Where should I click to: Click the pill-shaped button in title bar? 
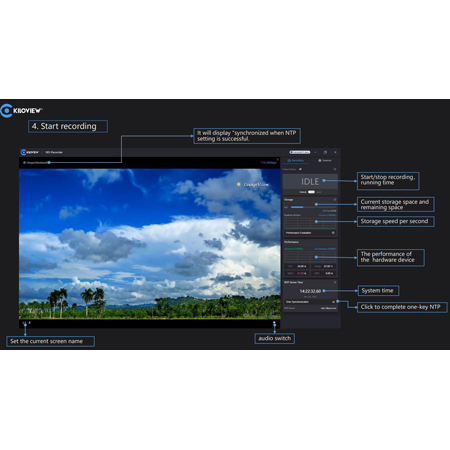tap(300, 152)
